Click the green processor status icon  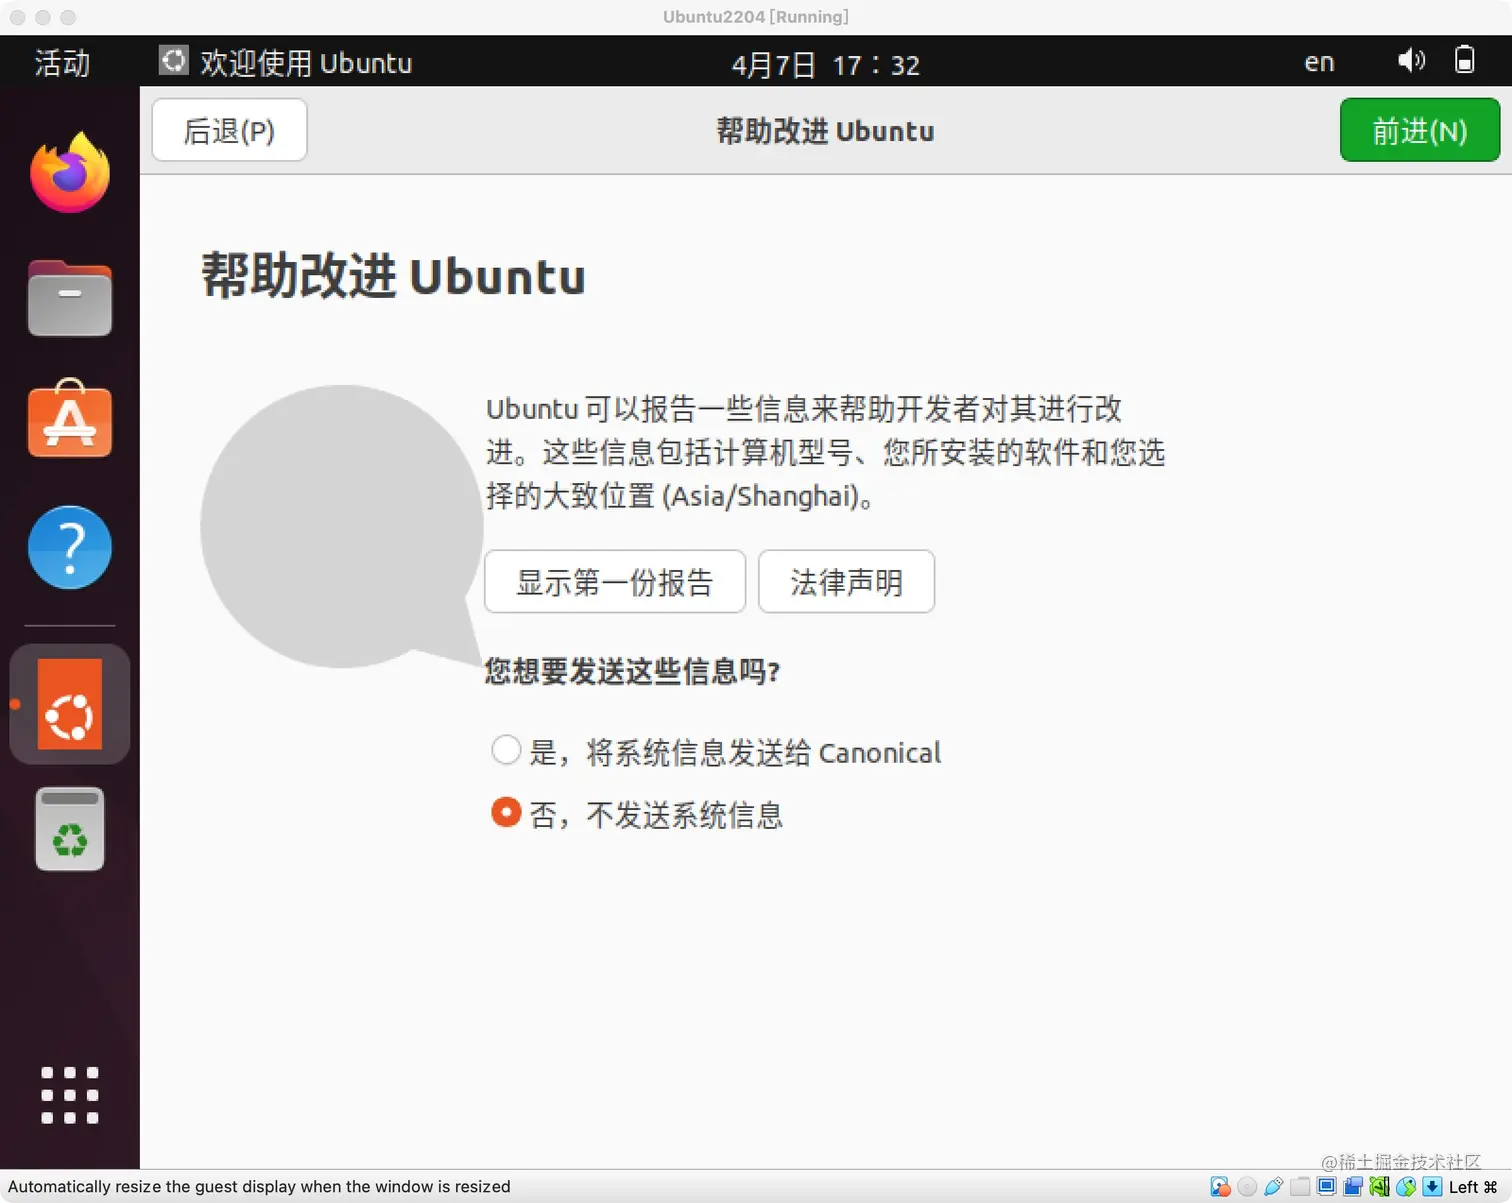(1379, 1187)
